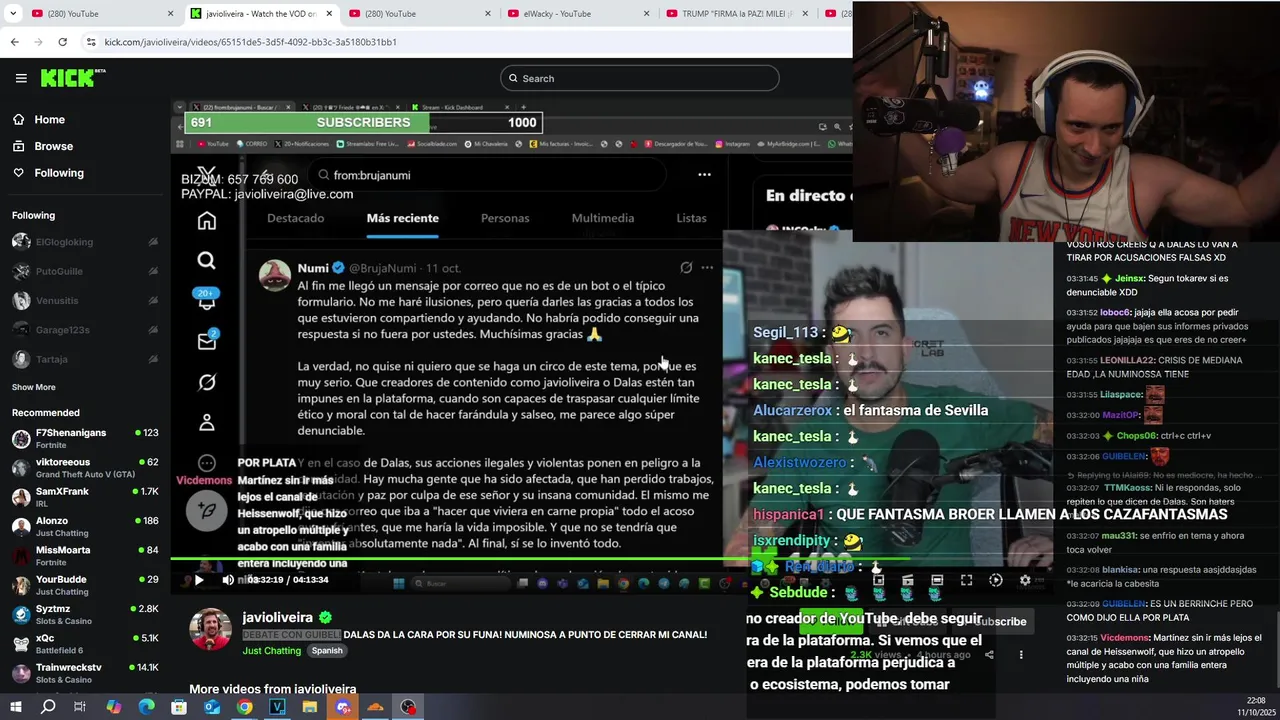
Task: Click the from:brujanumi X search box
Action: [485, 175]
